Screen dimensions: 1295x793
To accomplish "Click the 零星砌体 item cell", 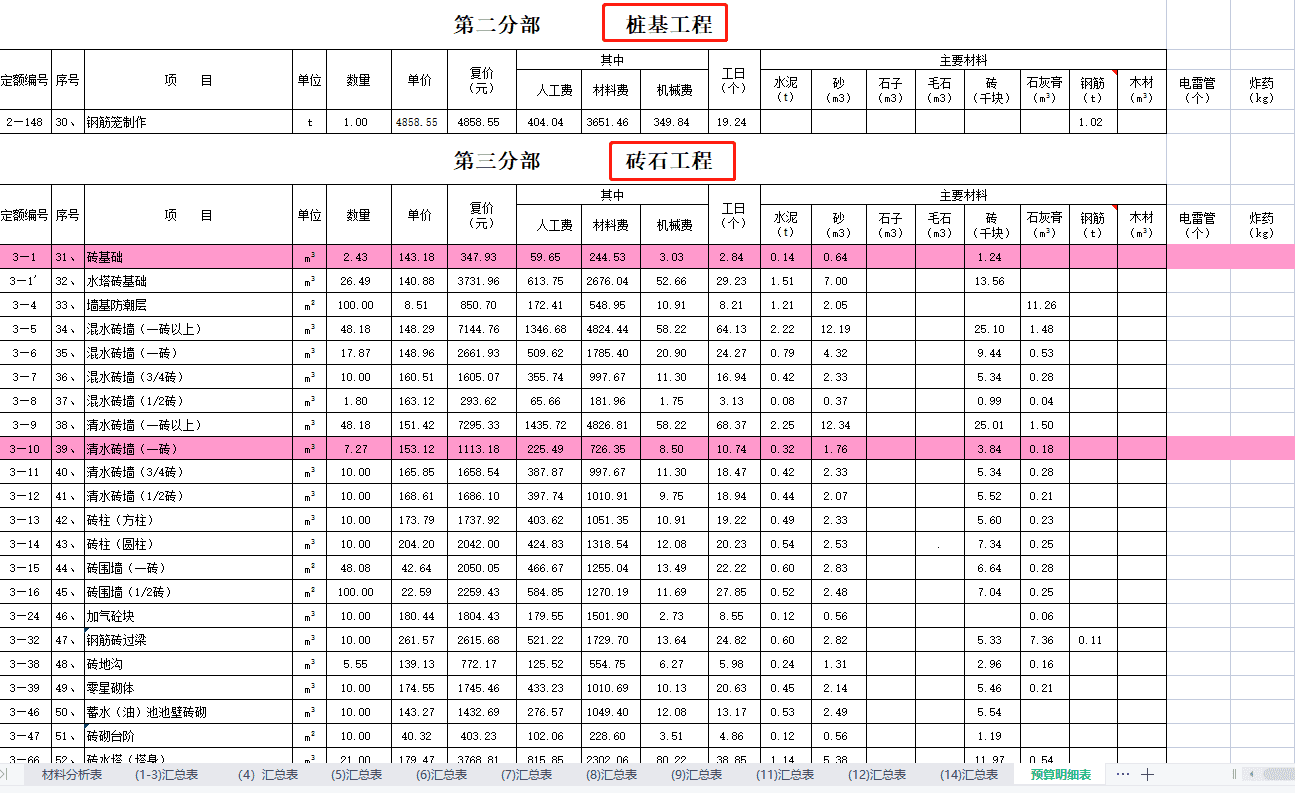I will [x=187, y=688].
